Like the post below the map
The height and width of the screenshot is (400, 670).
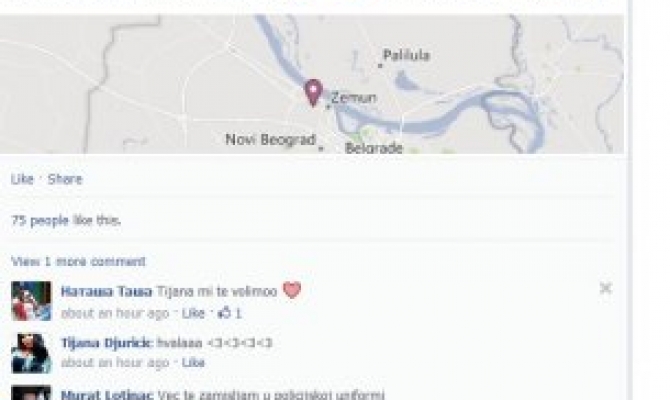click(22, 179)
